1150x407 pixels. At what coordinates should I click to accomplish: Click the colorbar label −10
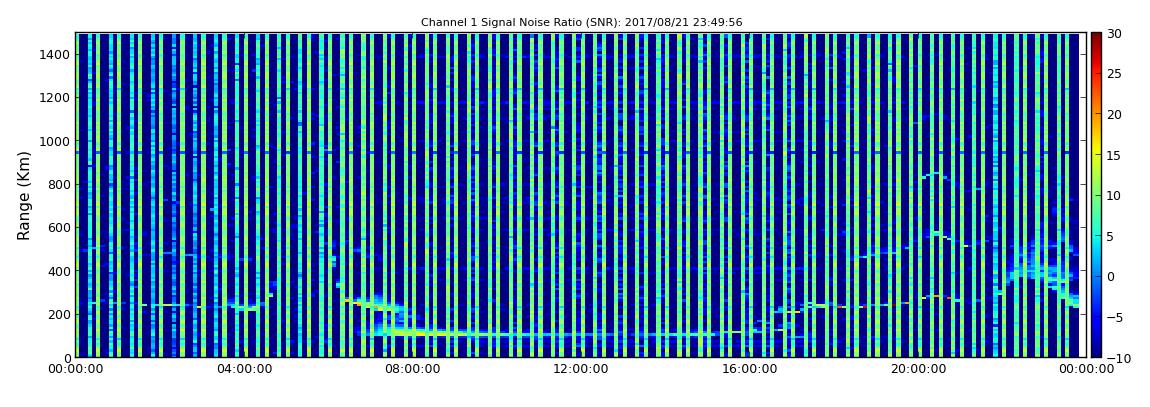click(x=1116, y=358)
